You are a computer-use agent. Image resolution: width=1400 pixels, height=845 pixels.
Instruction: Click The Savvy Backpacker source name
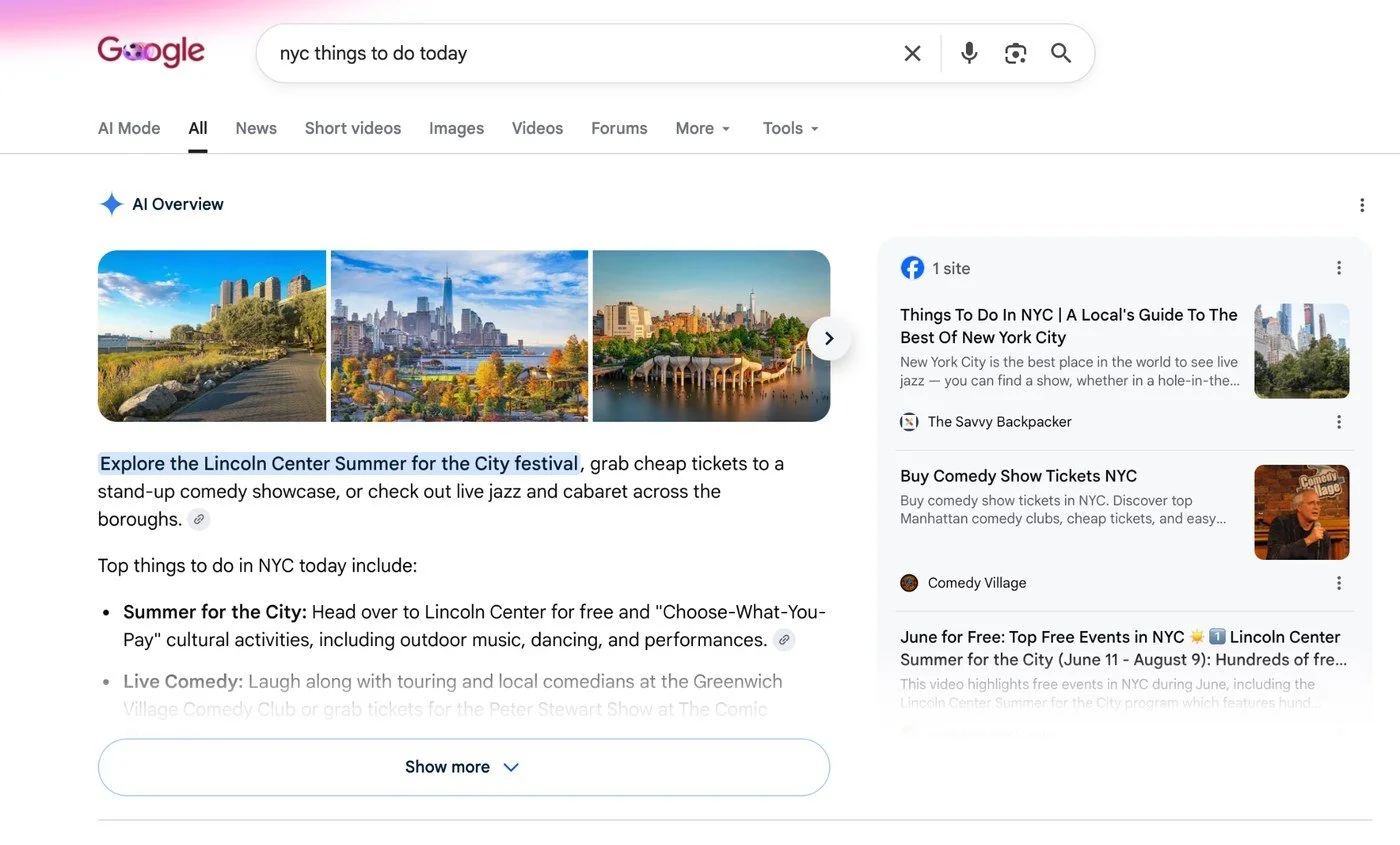pos(999,422)
